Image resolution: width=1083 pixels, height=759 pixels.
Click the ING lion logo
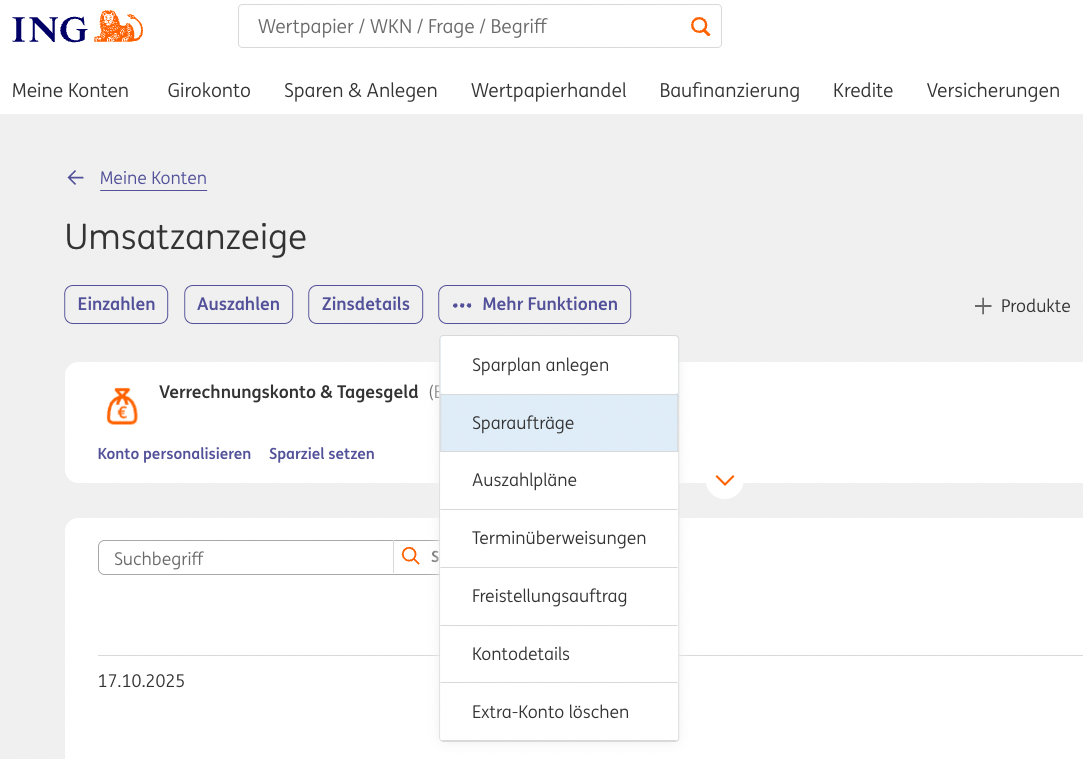click(x=118, y=28)
